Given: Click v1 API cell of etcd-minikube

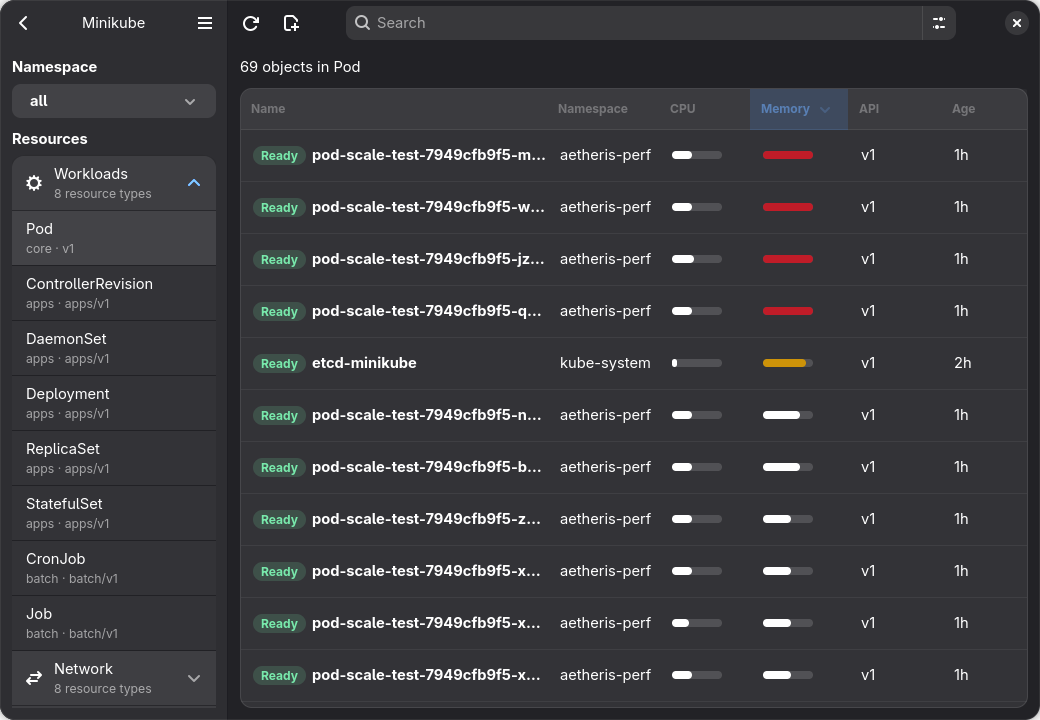Looking at the screenshot, I should 868,363.
